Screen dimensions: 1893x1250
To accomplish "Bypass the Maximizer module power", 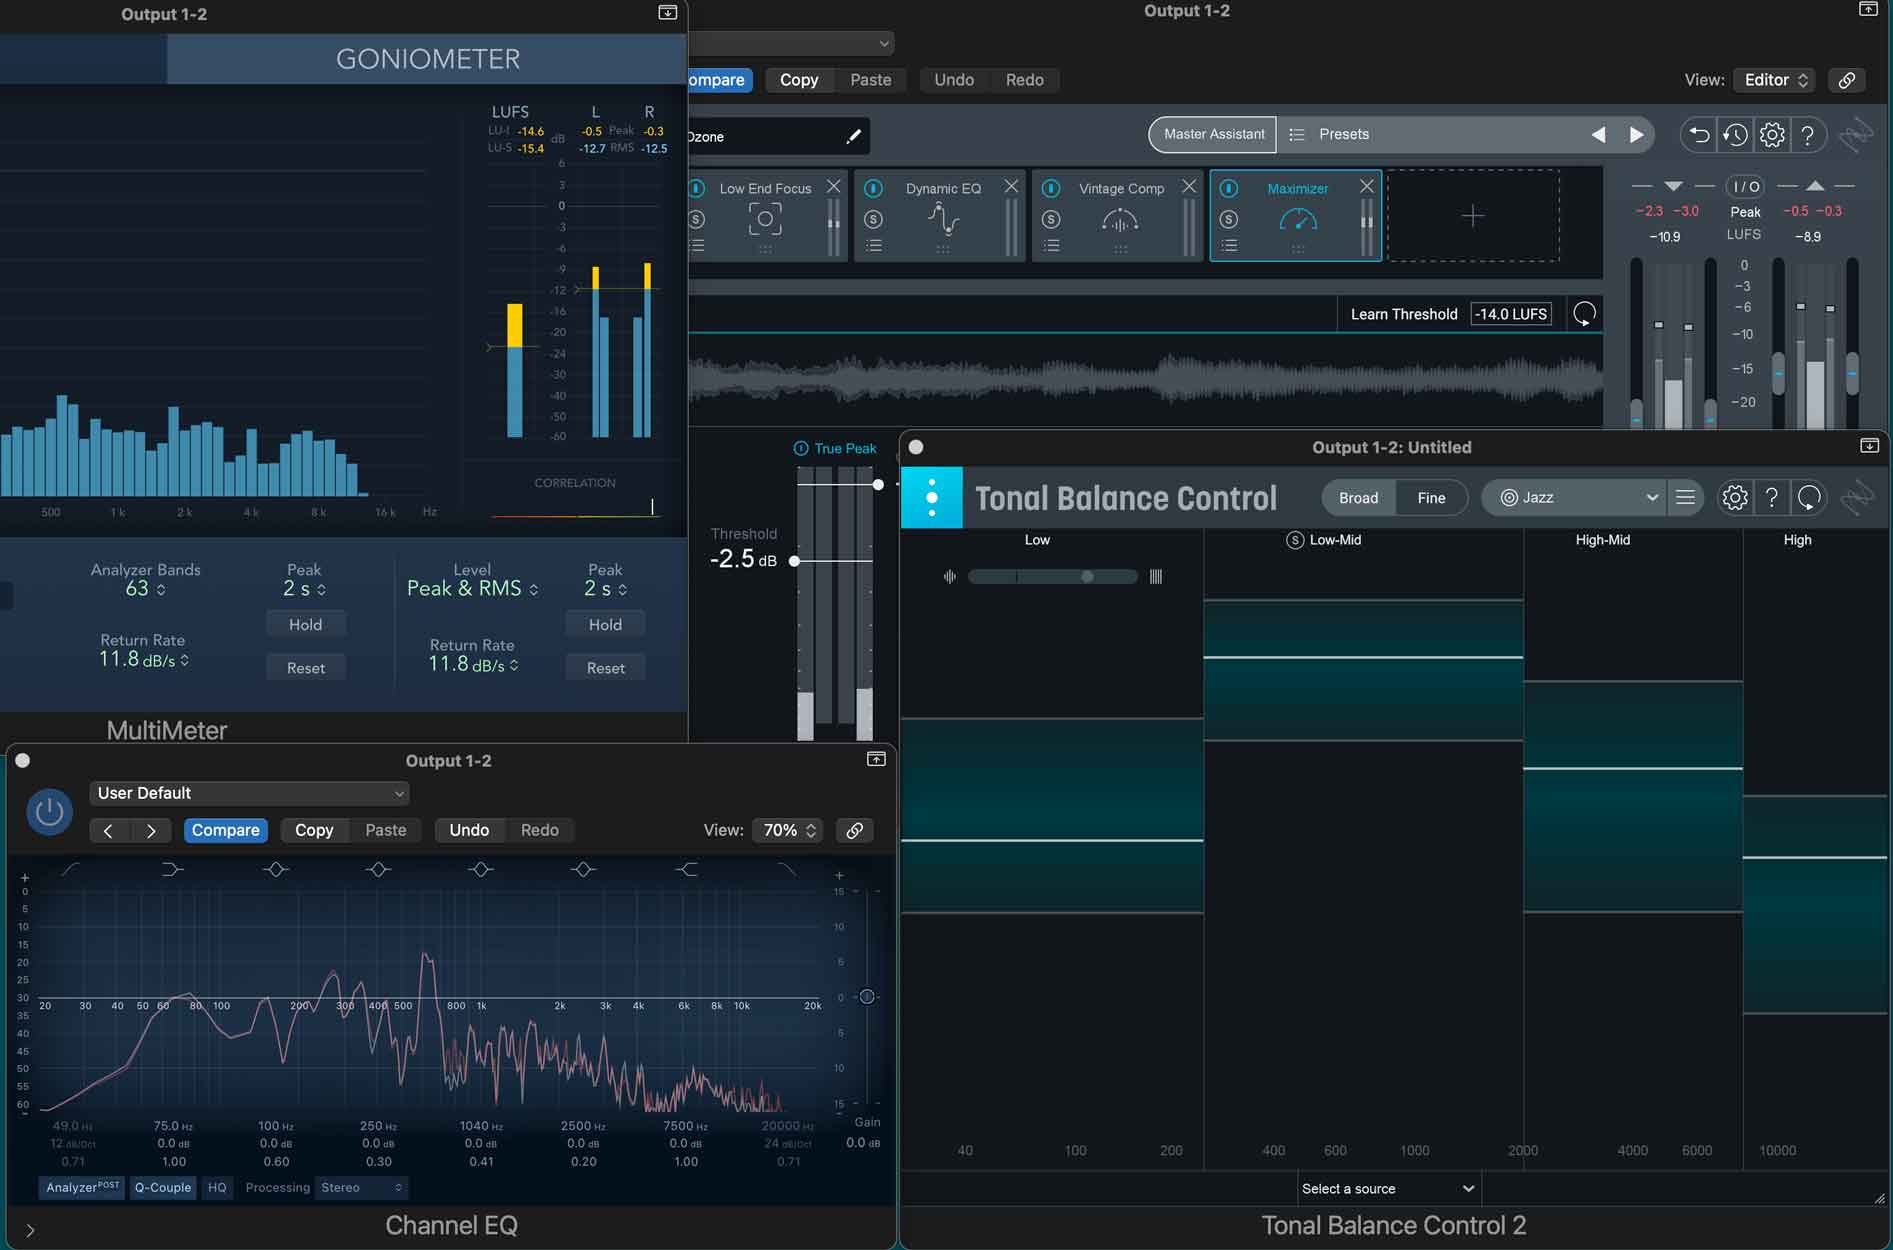I will [x=1229, y=188].
